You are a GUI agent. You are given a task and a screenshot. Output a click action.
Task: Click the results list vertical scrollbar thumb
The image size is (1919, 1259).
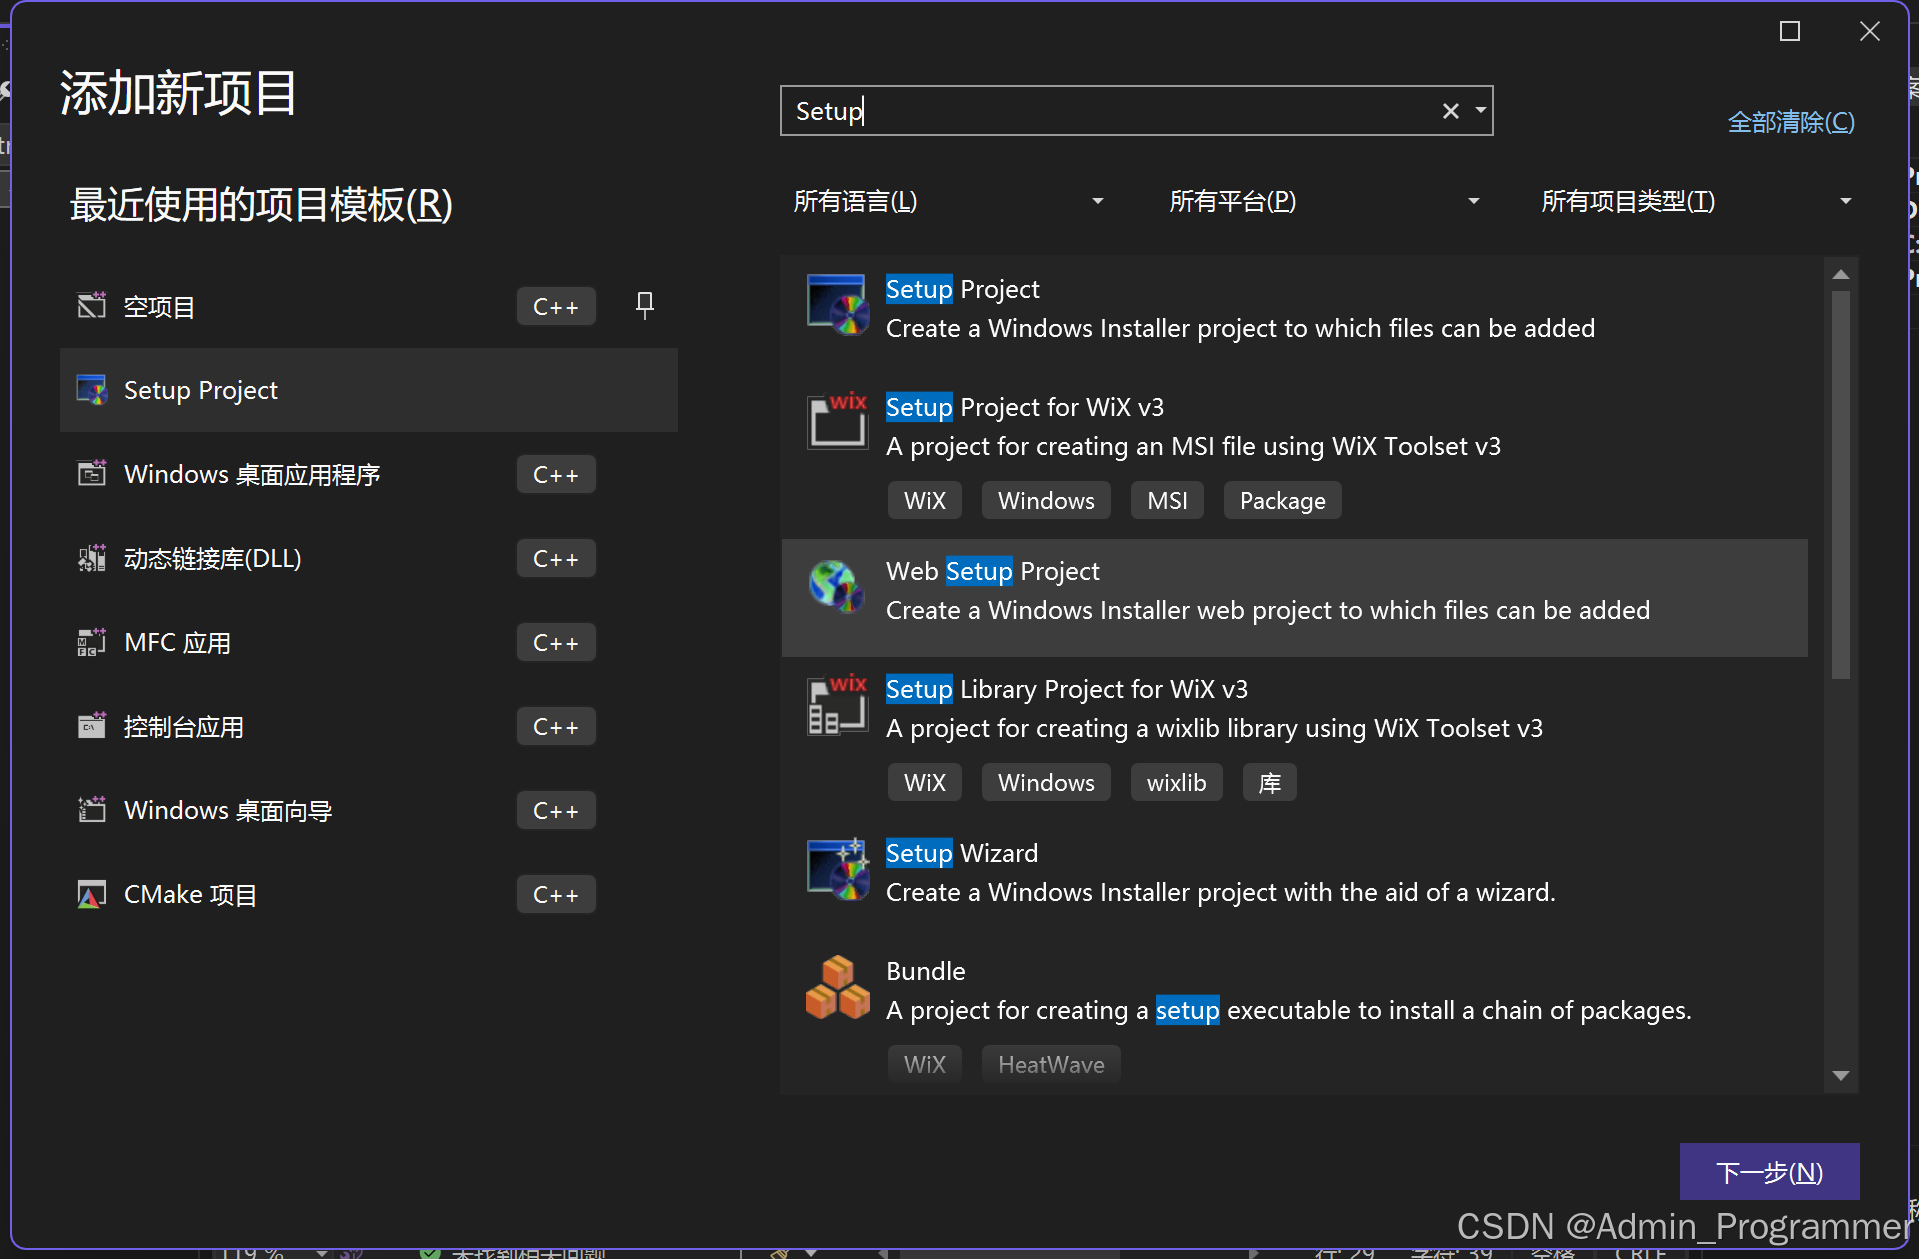tap(1840, 485)
